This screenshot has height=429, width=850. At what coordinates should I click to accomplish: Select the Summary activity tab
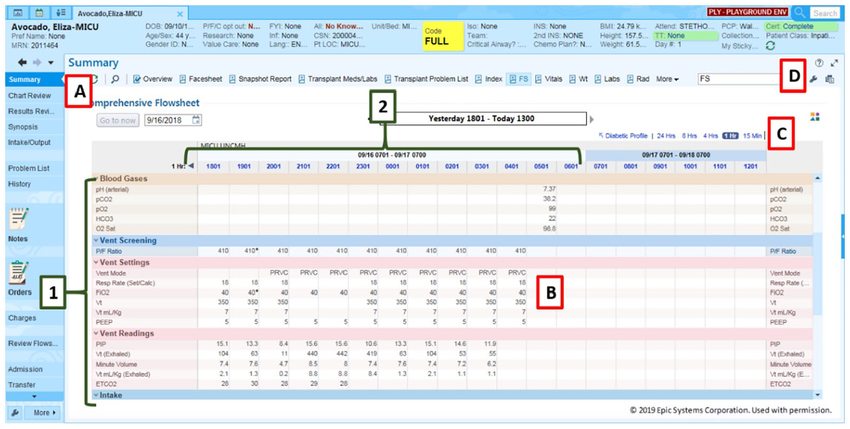click(34, 79)
